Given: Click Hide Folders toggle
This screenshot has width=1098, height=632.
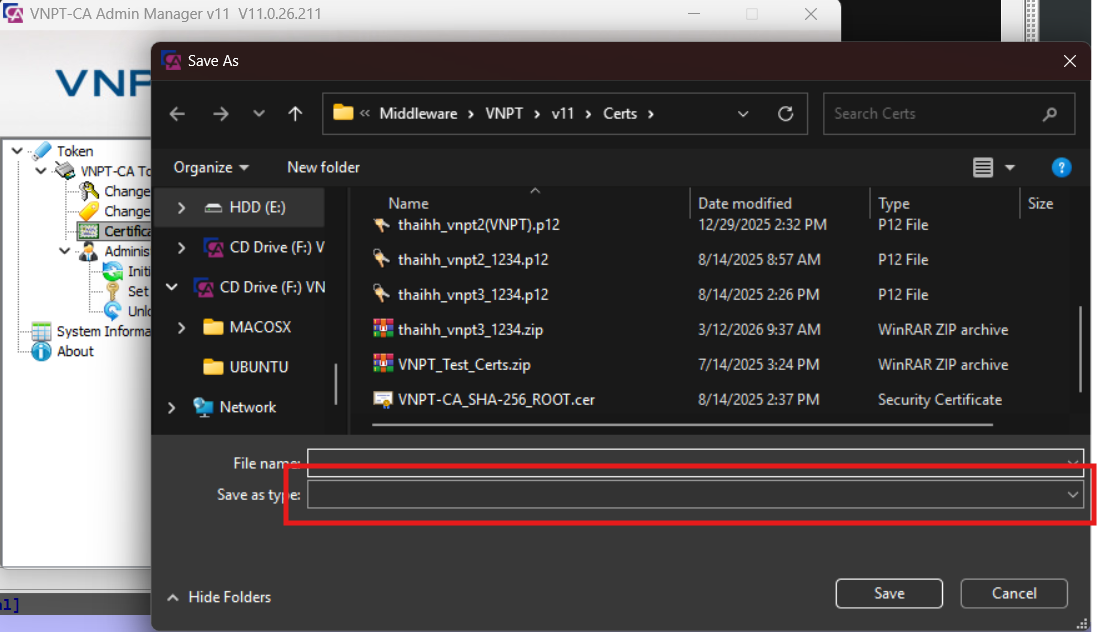Looking at the screenshot, I should [x=219, y=597].
